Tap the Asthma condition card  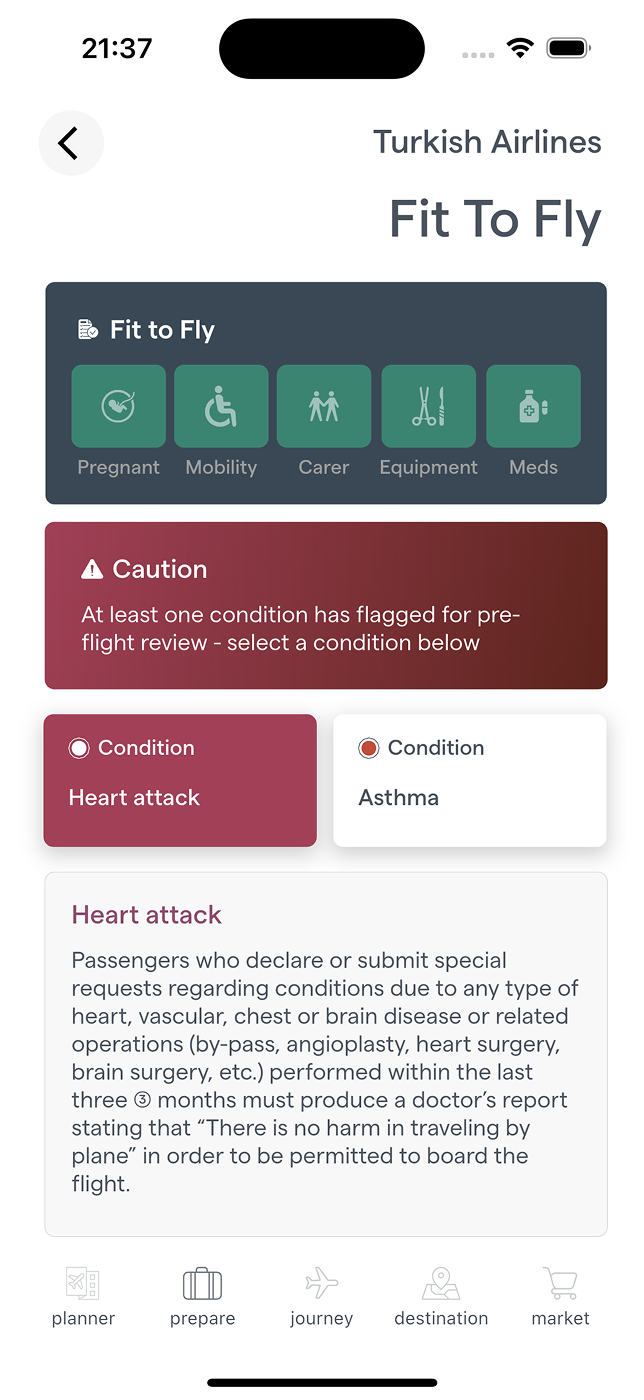point(470,781)
